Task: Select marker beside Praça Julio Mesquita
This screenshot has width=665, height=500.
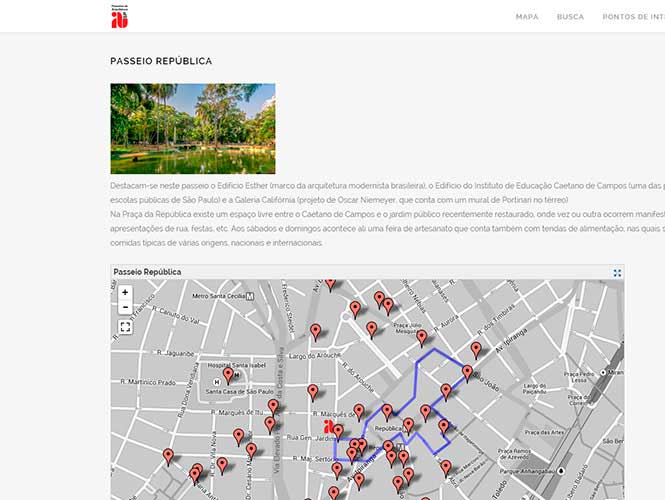Action: [x=422, y=338]
